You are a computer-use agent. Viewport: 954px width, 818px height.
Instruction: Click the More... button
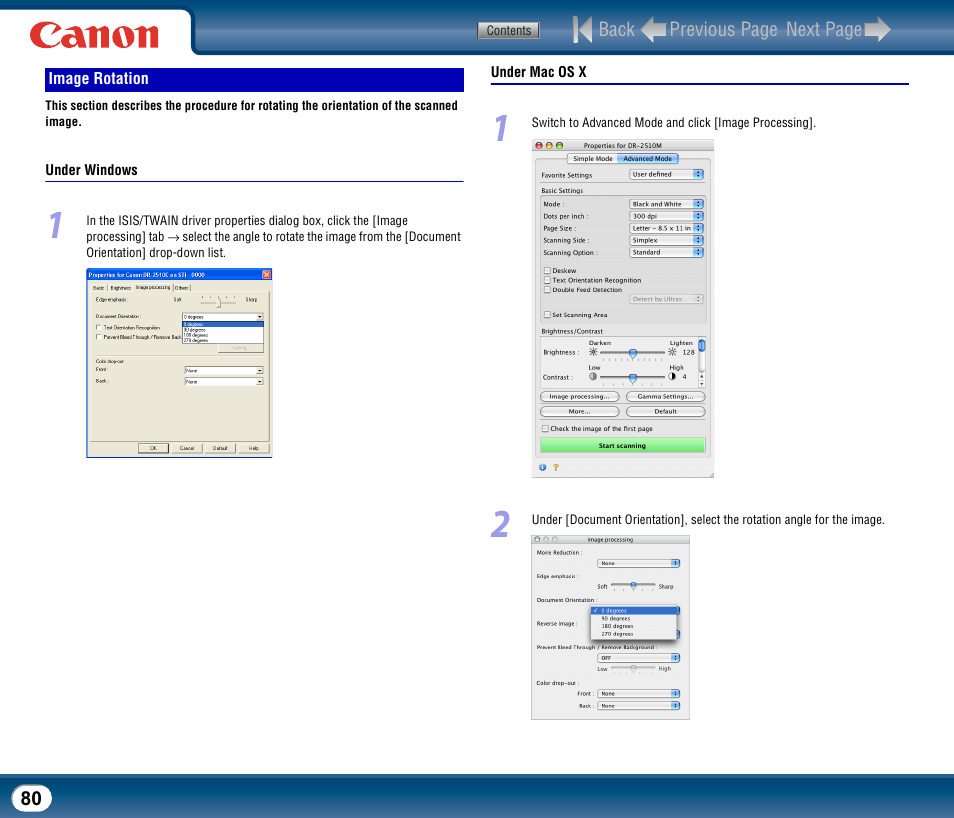pos(579,411)
